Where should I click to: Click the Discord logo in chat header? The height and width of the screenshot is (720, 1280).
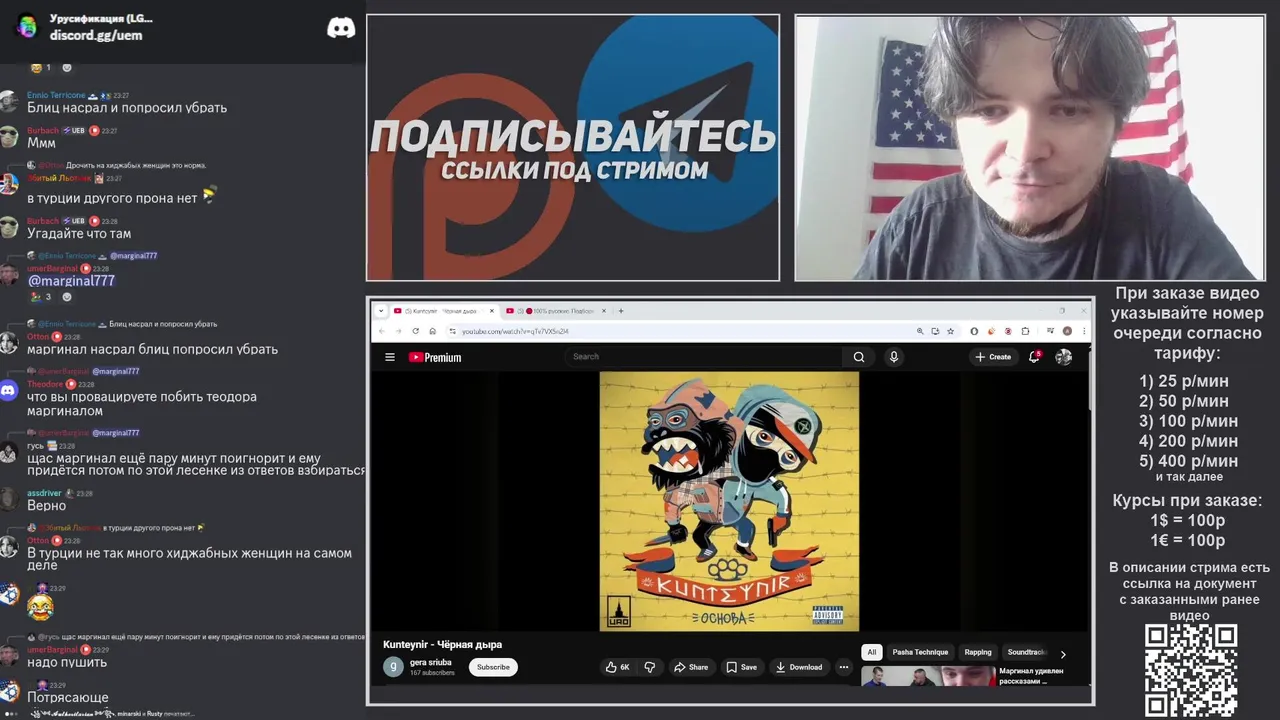click(341, 28)
